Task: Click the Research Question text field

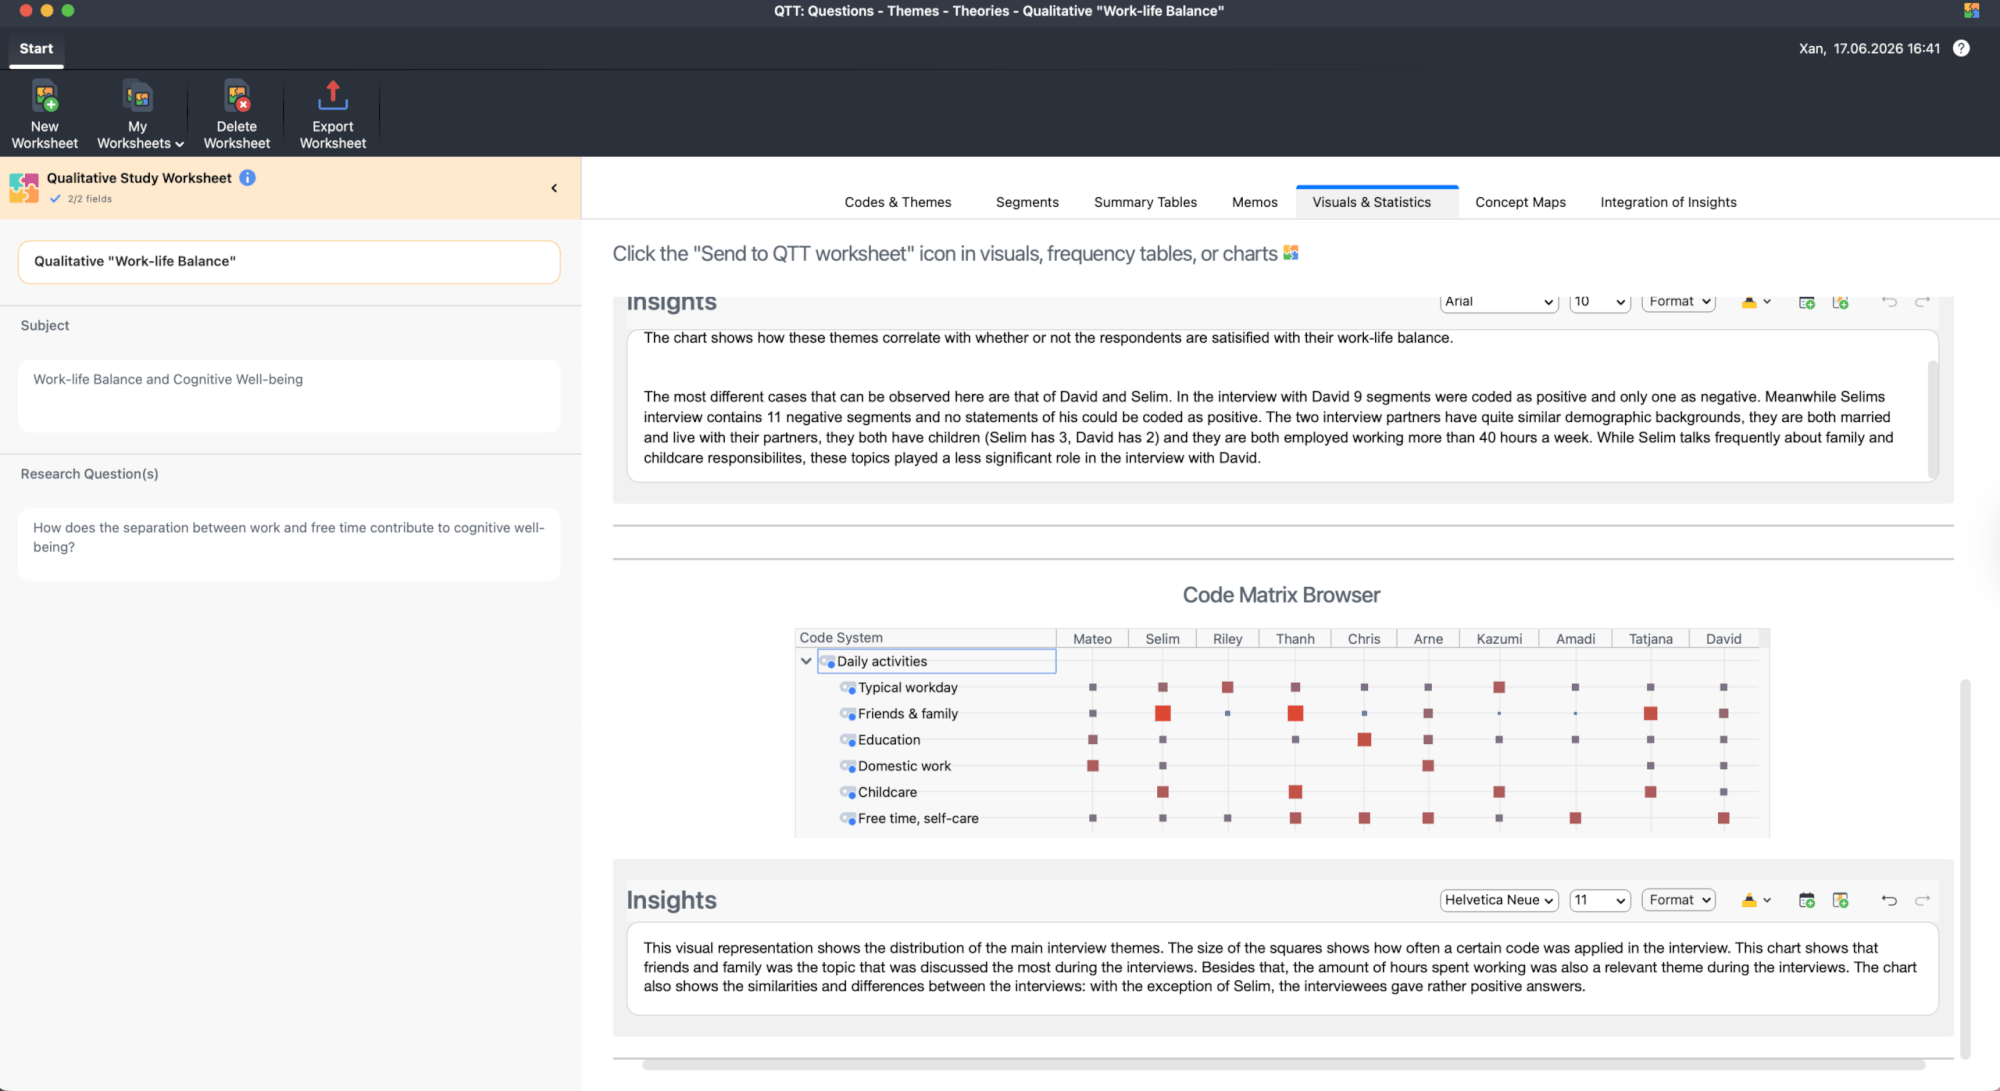Action: [x=289, y=544]
